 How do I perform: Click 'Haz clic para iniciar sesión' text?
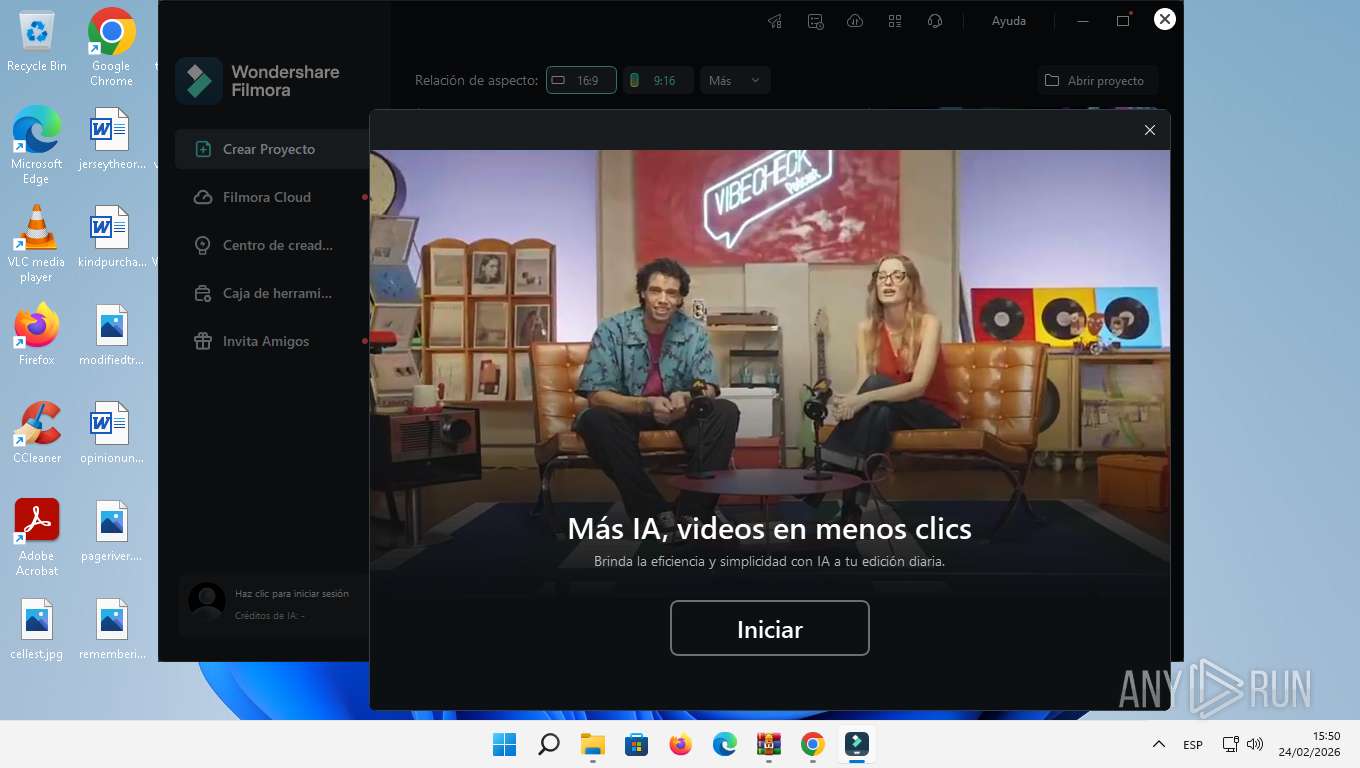[x=292, y=593]
